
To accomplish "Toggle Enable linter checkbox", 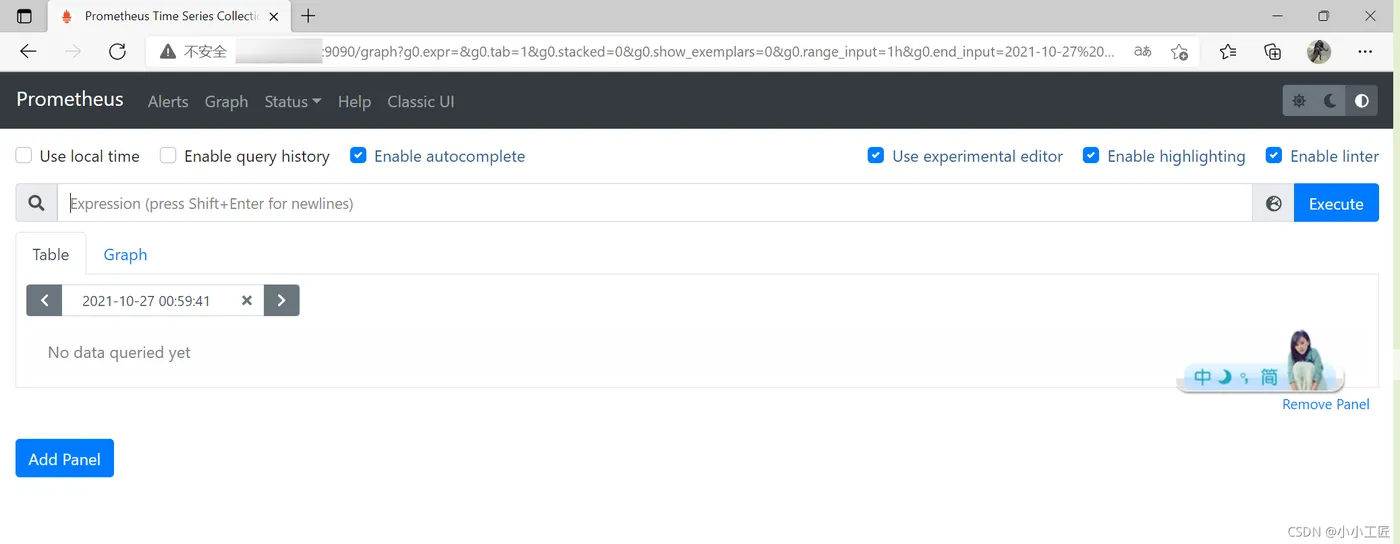I will [x=1274, y=155].
